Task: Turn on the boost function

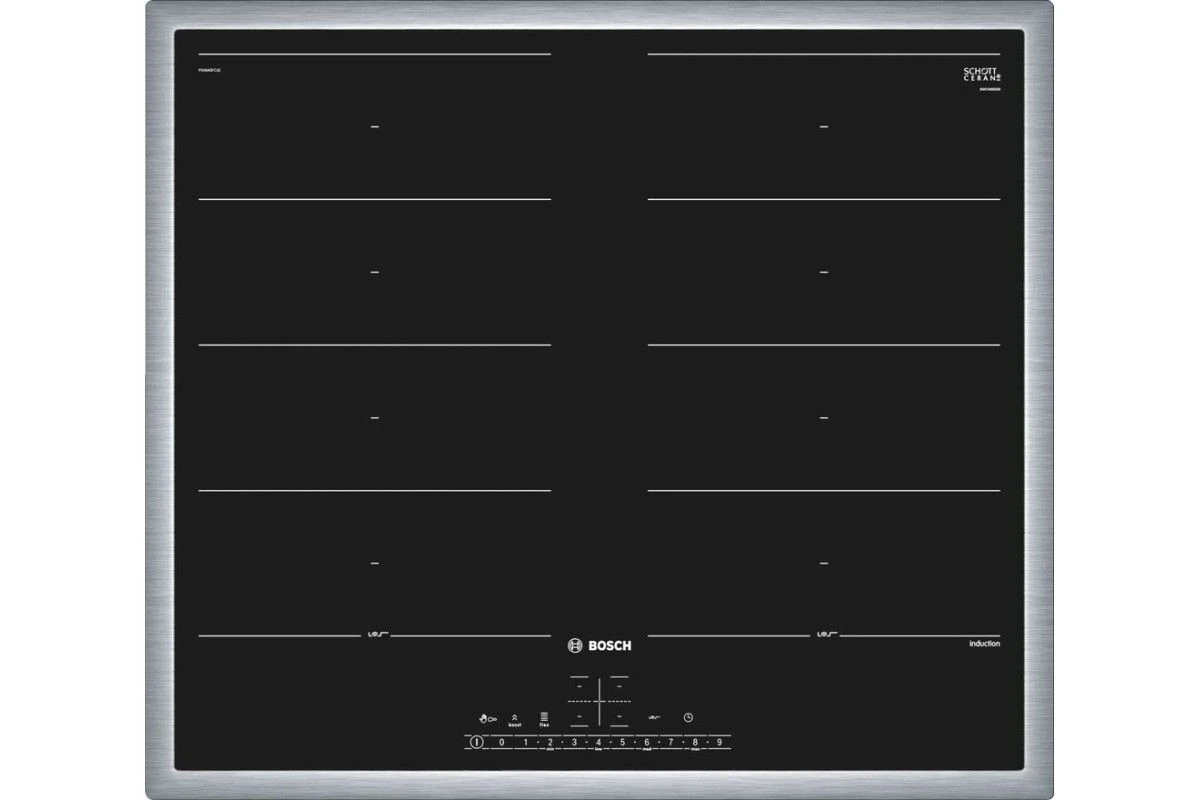Action: pos(514,720)
